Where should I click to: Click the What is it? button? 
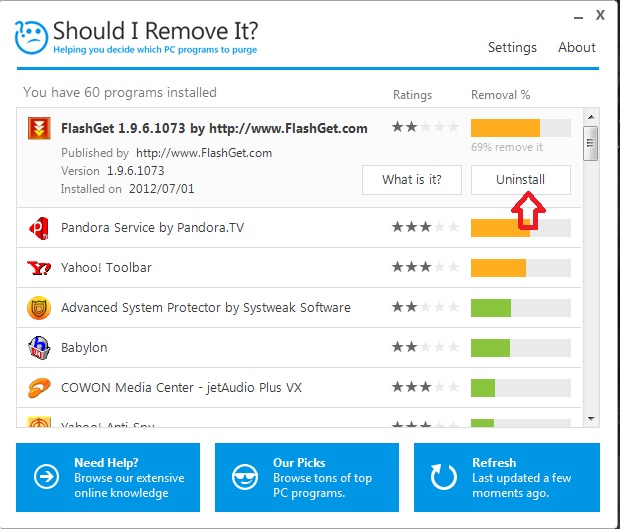pyautogui.click(x=412, y=180)
